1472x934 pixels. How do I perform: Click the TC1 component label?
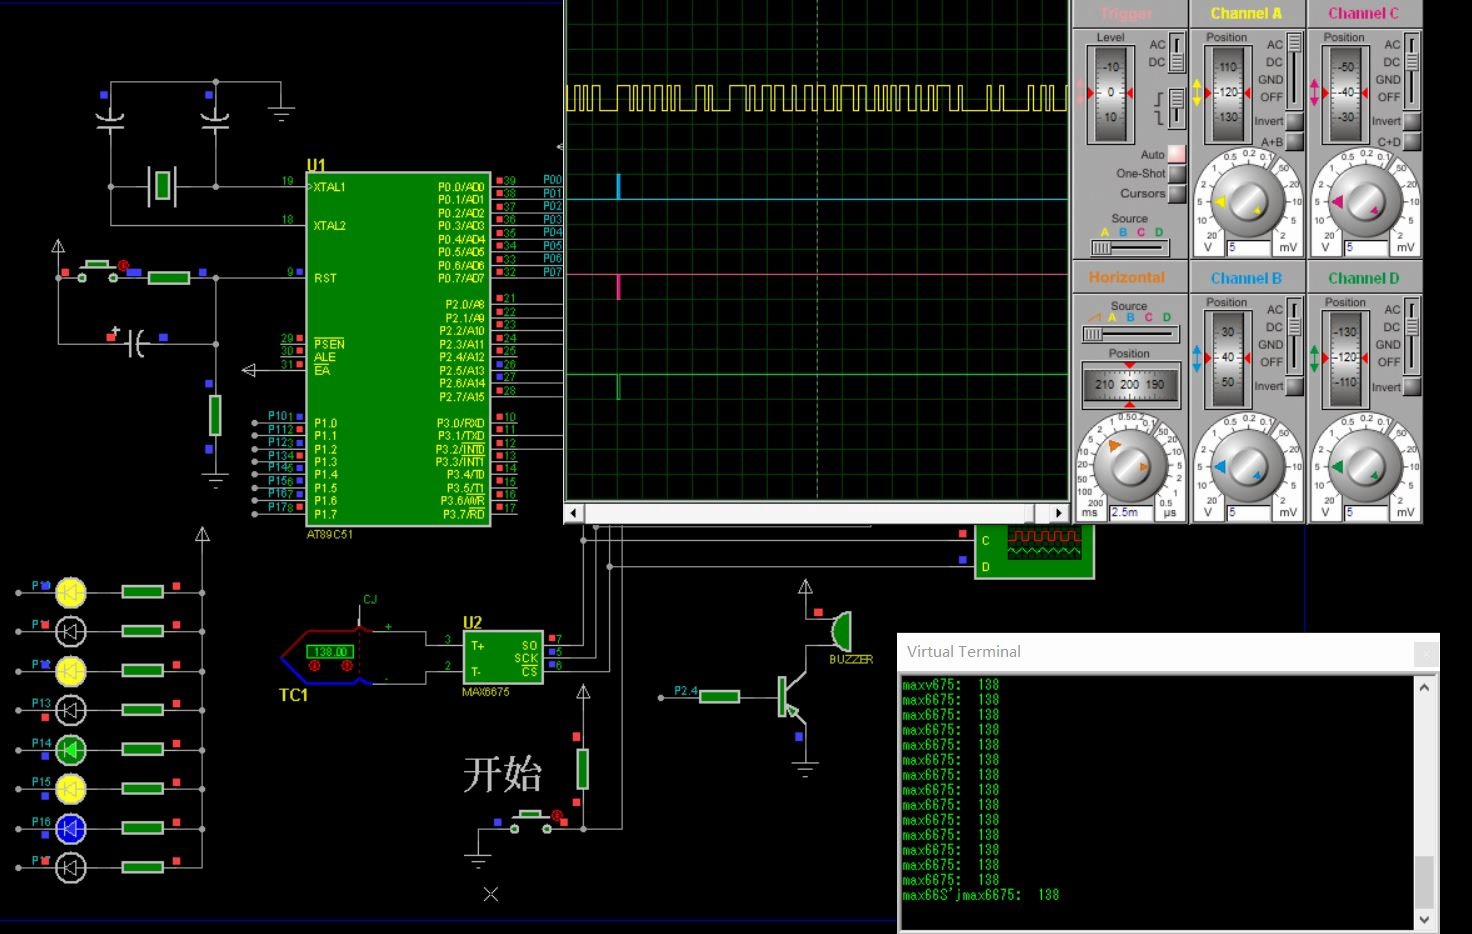coord(293,695)
